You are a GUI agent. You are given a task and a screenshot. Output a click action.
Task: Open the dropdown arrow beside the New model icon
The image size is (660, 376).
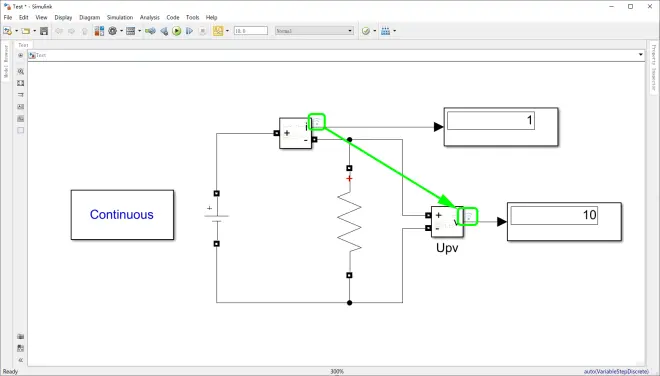(x=16, y=31)
